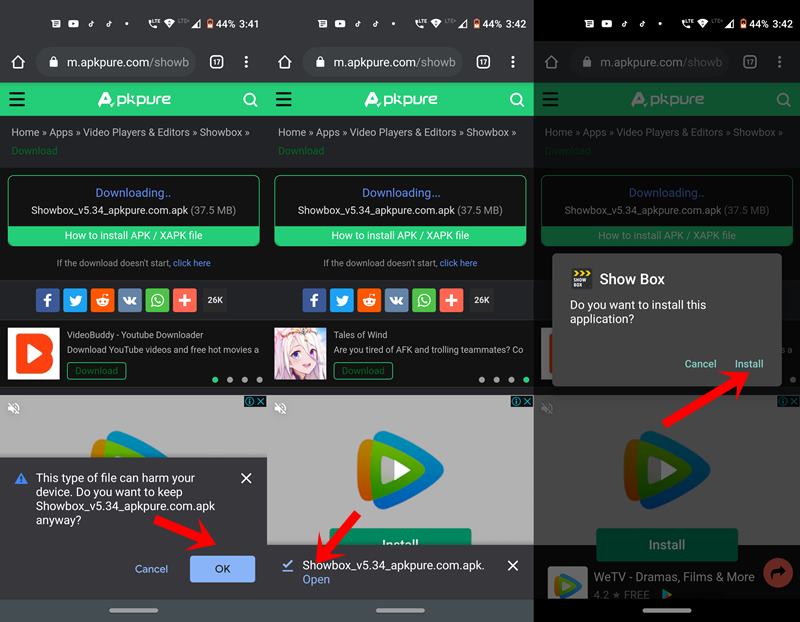The width and height of the screenshot is (800, 622).
Task: Tap the red share arrow in the third screen
Action: click(778, 573)
